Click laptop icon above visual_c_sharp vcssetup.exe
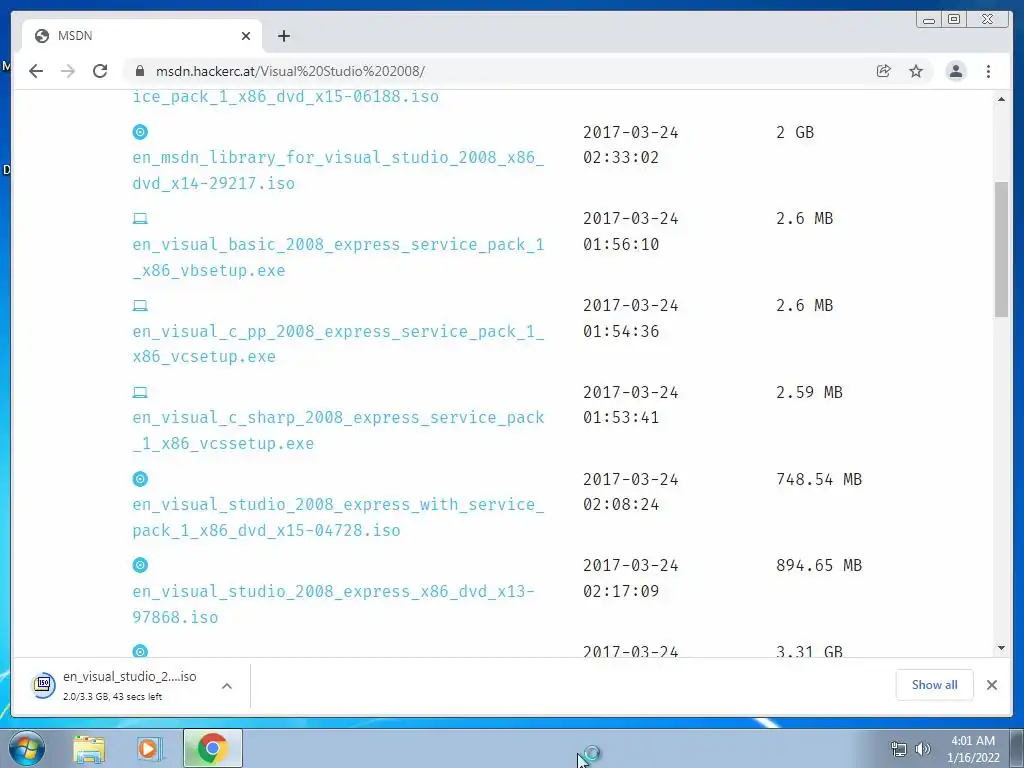 click(x=140, y=392)
